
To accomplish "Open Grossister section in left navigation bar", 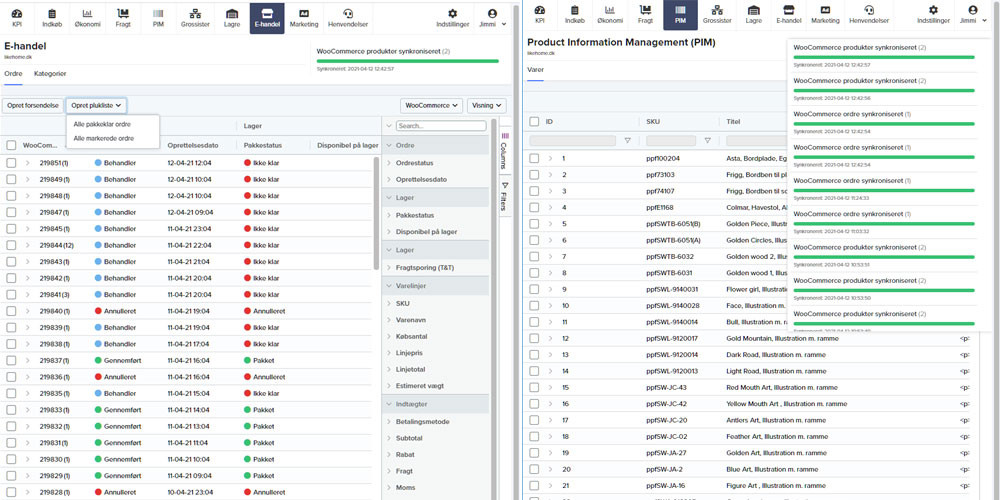I will [x=195, y=16].
